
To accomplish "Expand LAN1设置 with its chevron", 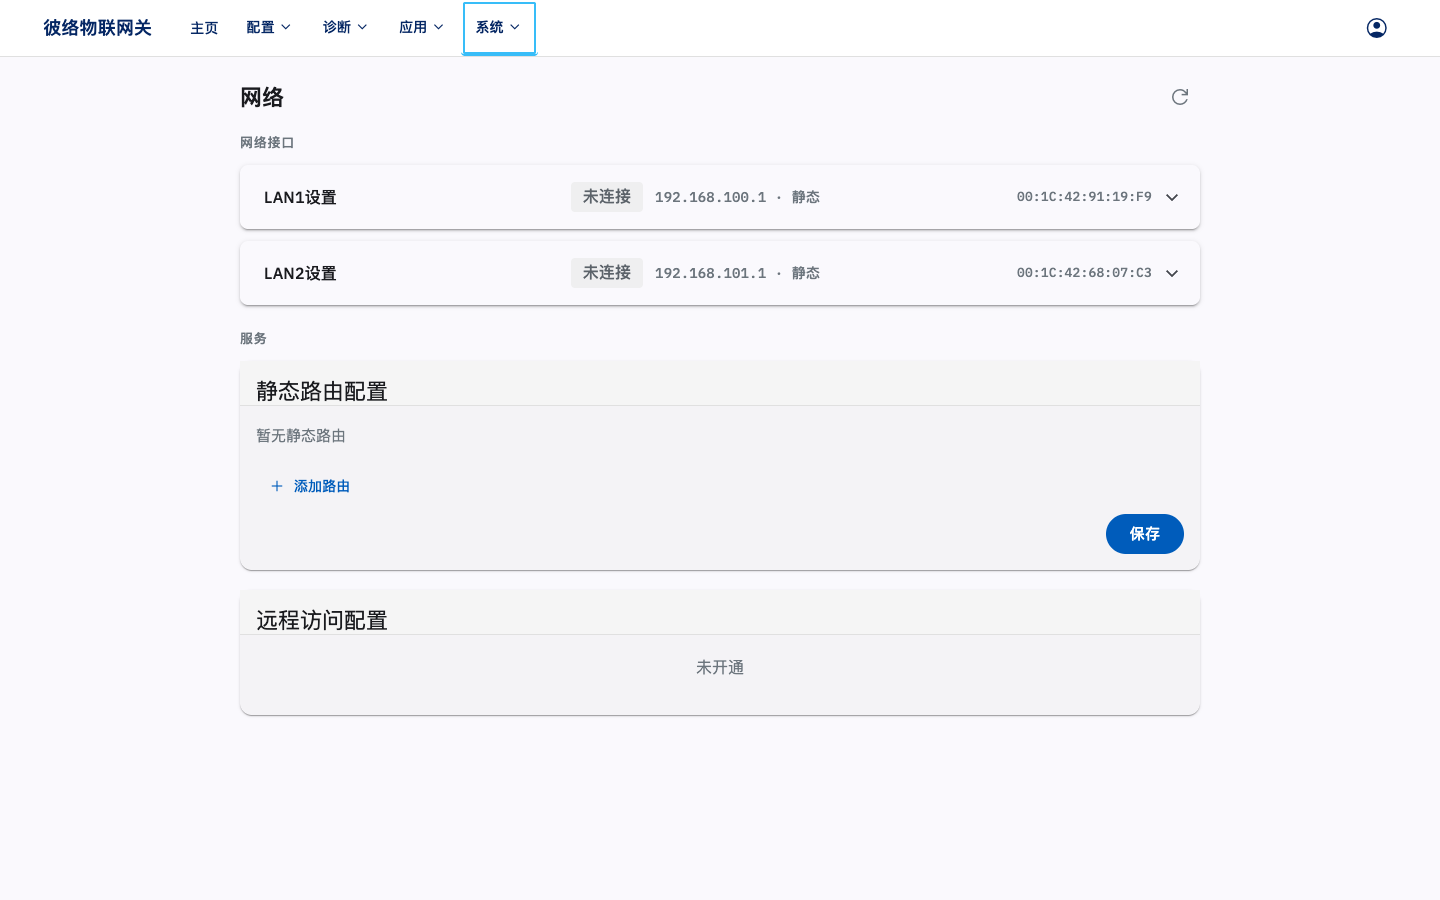I will tap(1172, 197).
